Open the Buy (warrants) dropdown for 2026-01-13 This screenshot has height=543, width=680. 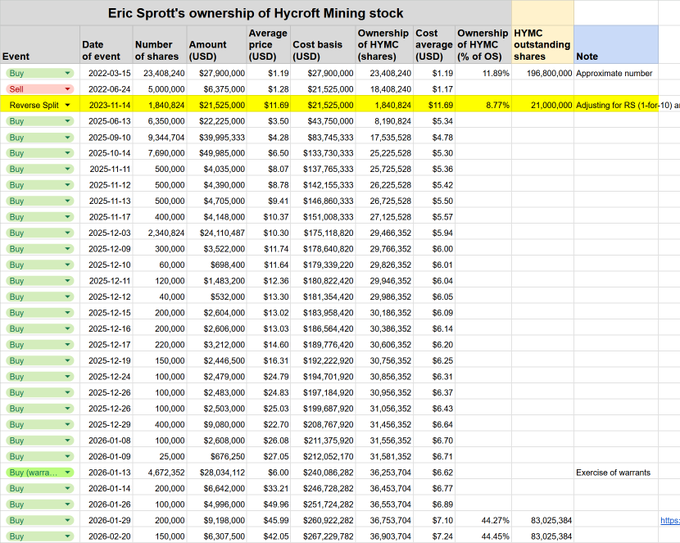tap(40, 472)
